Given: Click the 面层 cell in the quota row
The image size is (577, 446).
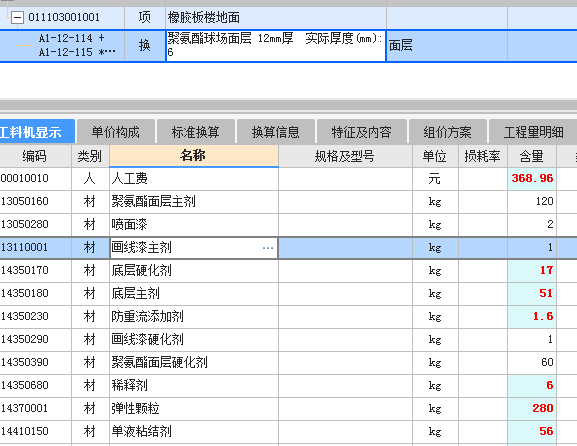Looking at the screenshot, I should pos(447,46).
